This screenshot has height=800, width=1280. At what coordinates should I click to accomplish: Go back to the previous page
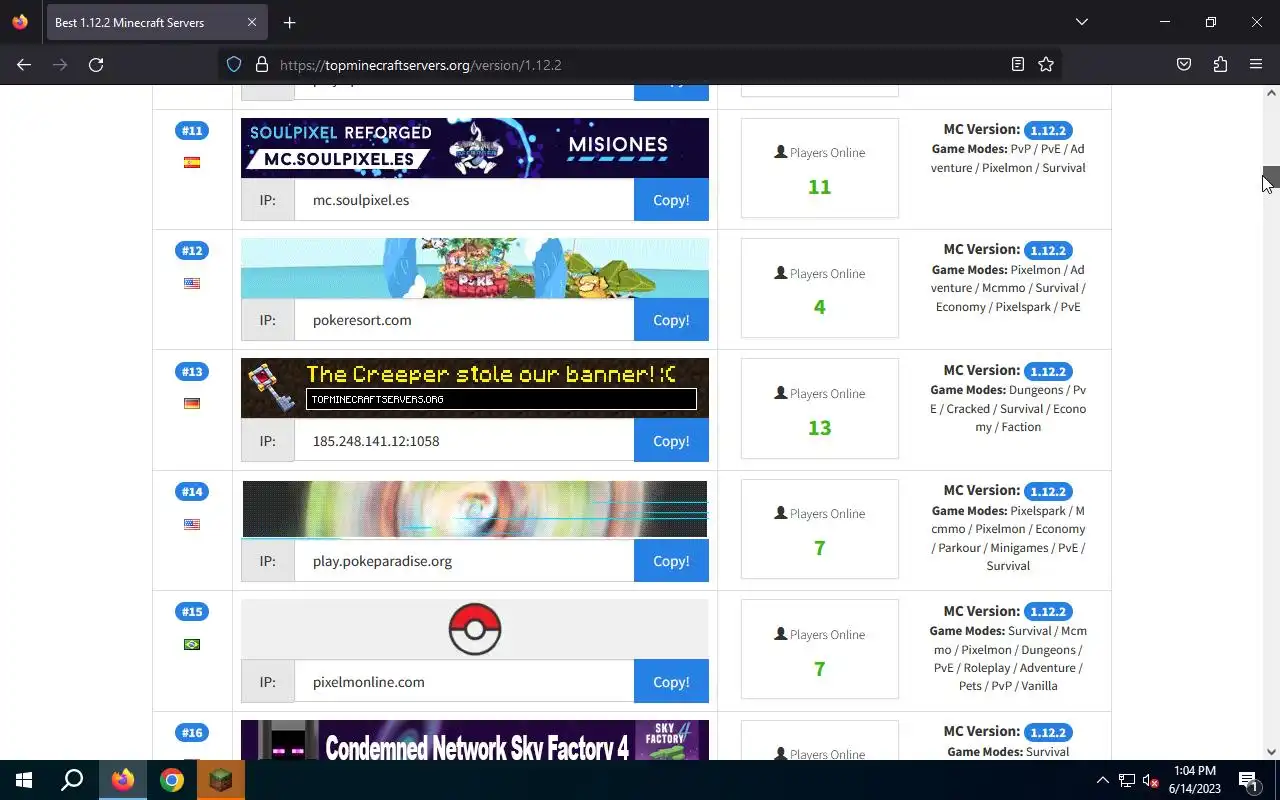click(24, 64)
